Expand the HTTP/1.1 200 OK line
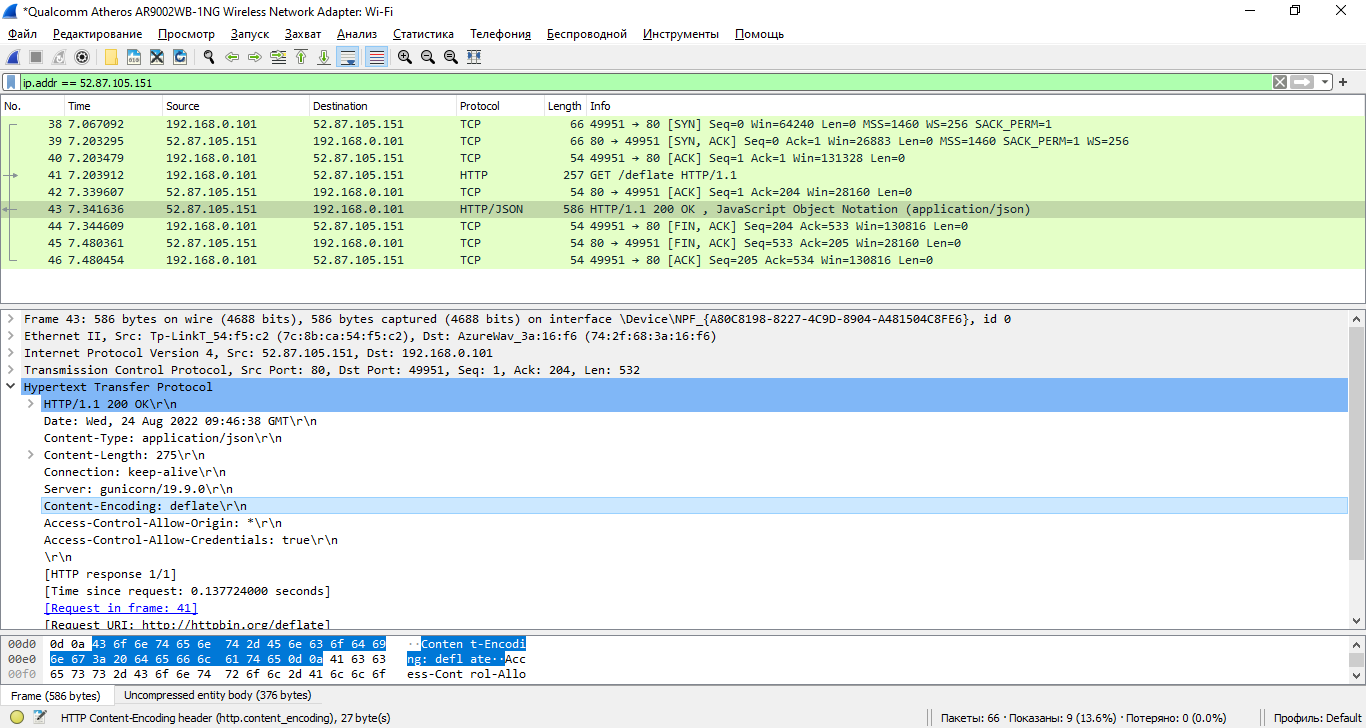Viewport: 1366px width, 728px height. coord(31,404)
